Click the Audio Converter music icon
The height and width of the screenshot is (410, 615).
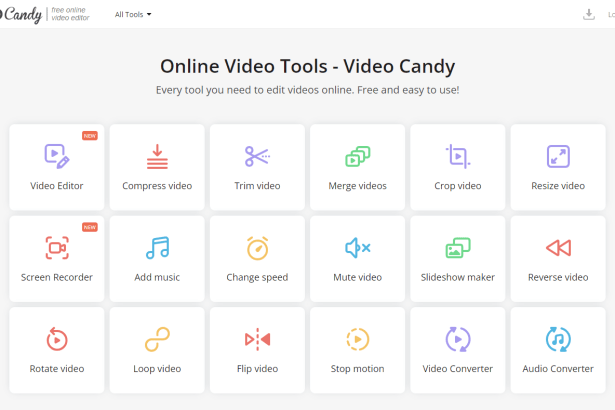tap(558, 339)
